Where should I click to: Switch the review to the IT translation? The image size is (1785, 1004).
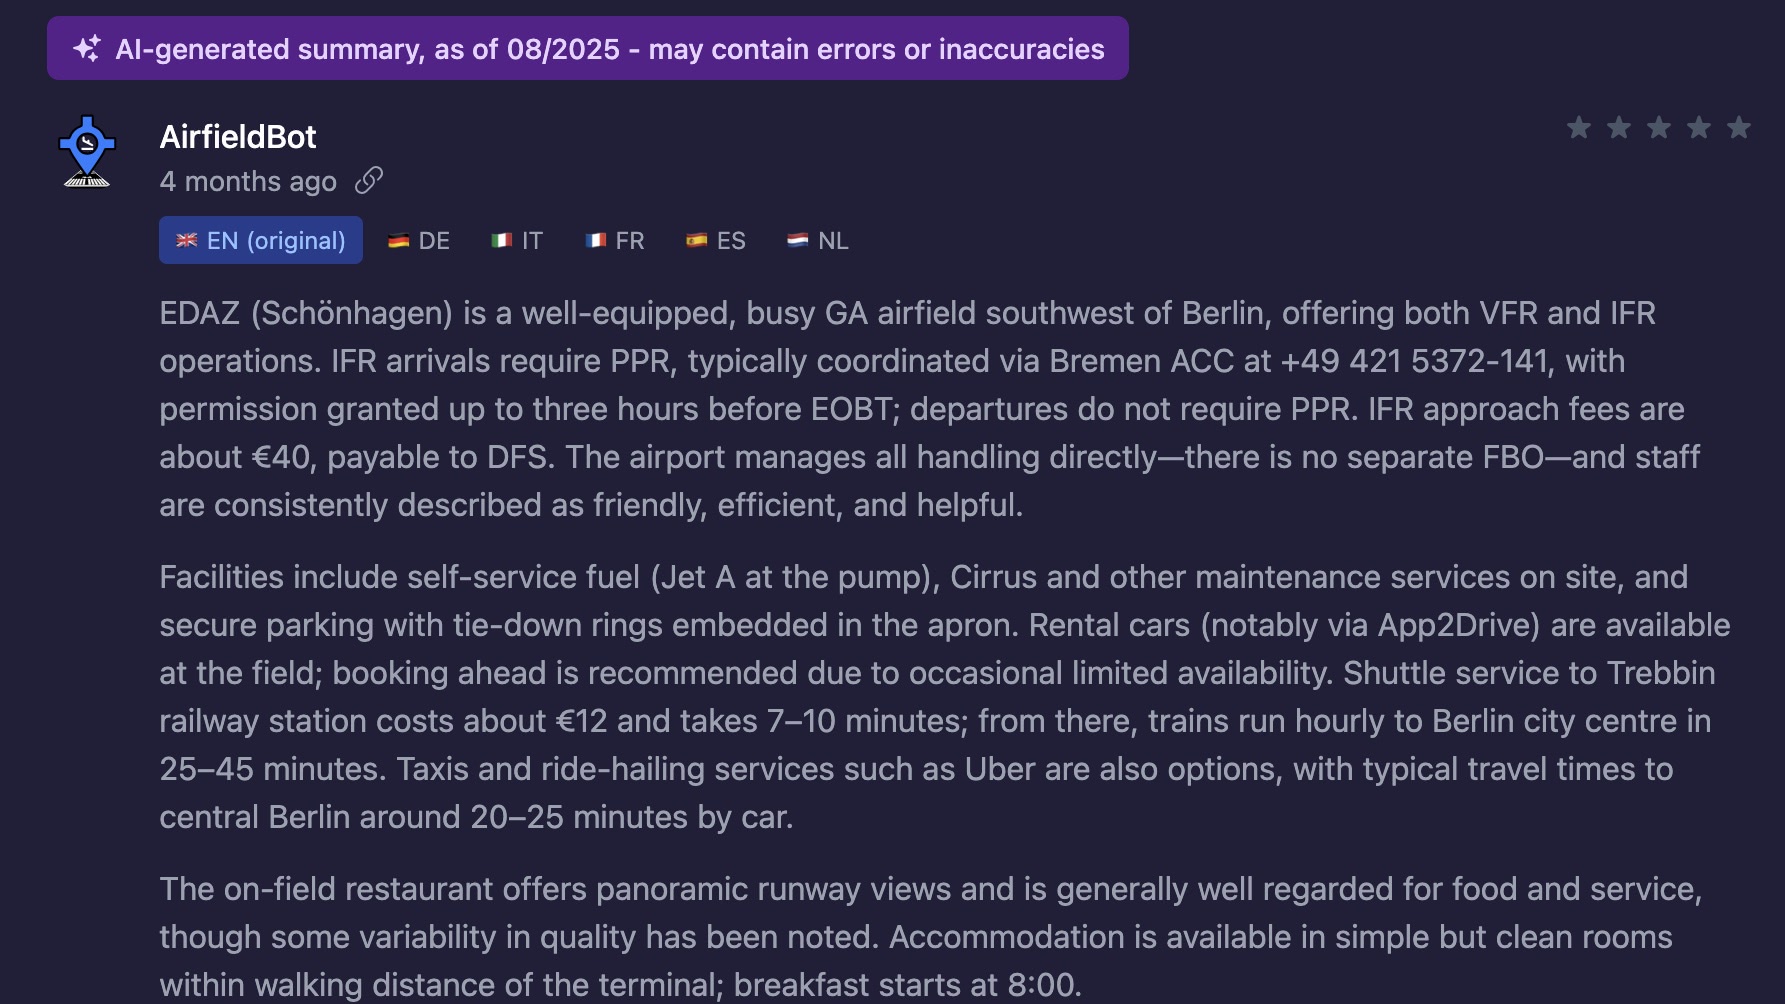coord(517,240)
